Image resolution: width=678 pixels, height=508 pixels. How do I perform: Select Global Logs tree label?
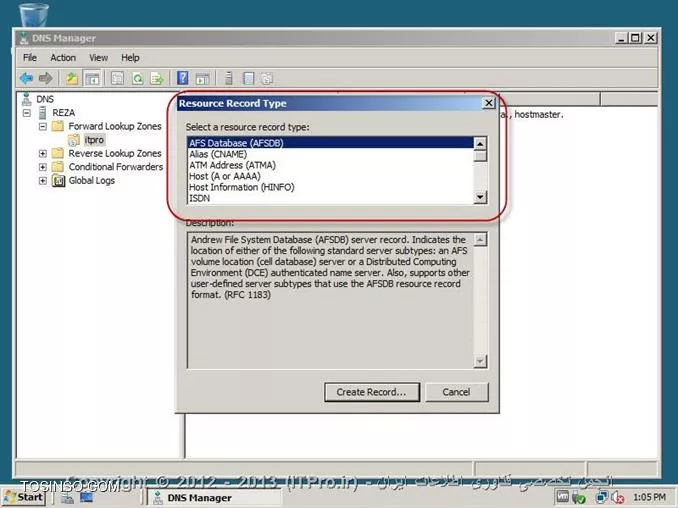point(92,180)
